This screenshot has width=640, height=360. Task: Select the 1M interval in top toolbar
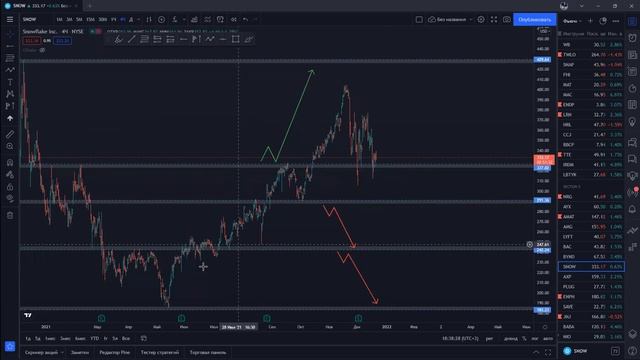pyautogui.click(x=60, y=19)
